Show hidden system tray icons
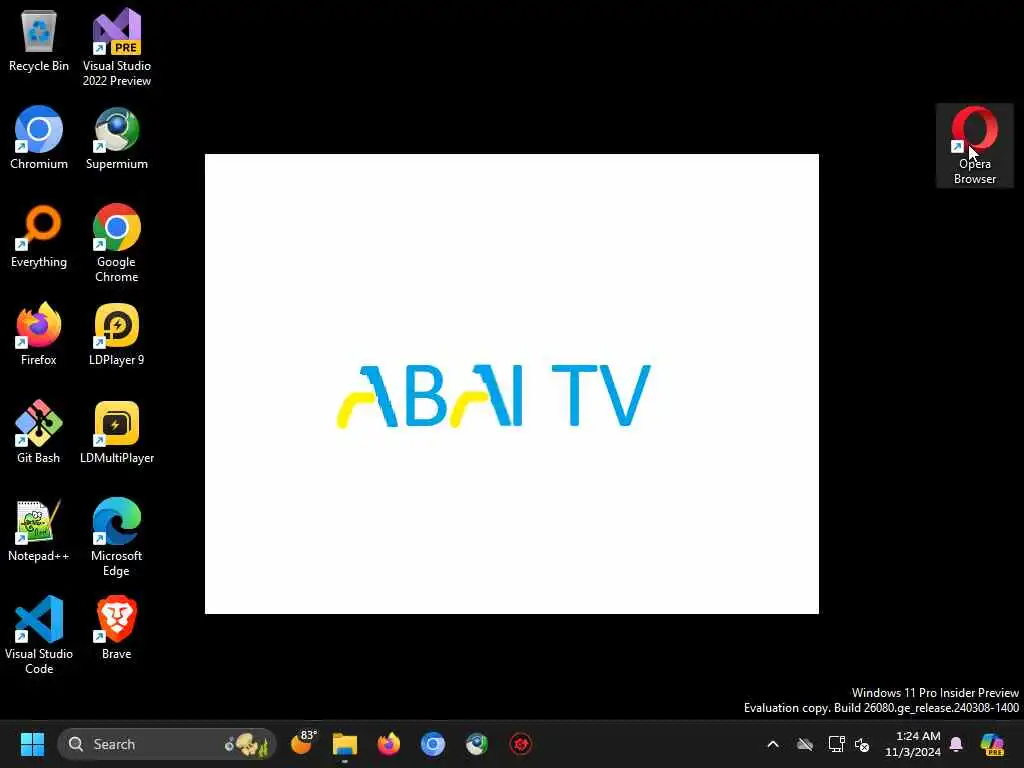 [x=773, y=744]
